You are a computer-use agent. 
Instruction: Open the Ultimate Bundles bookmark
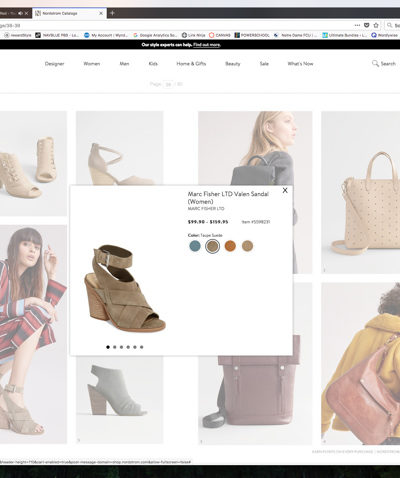coord(345,35)
